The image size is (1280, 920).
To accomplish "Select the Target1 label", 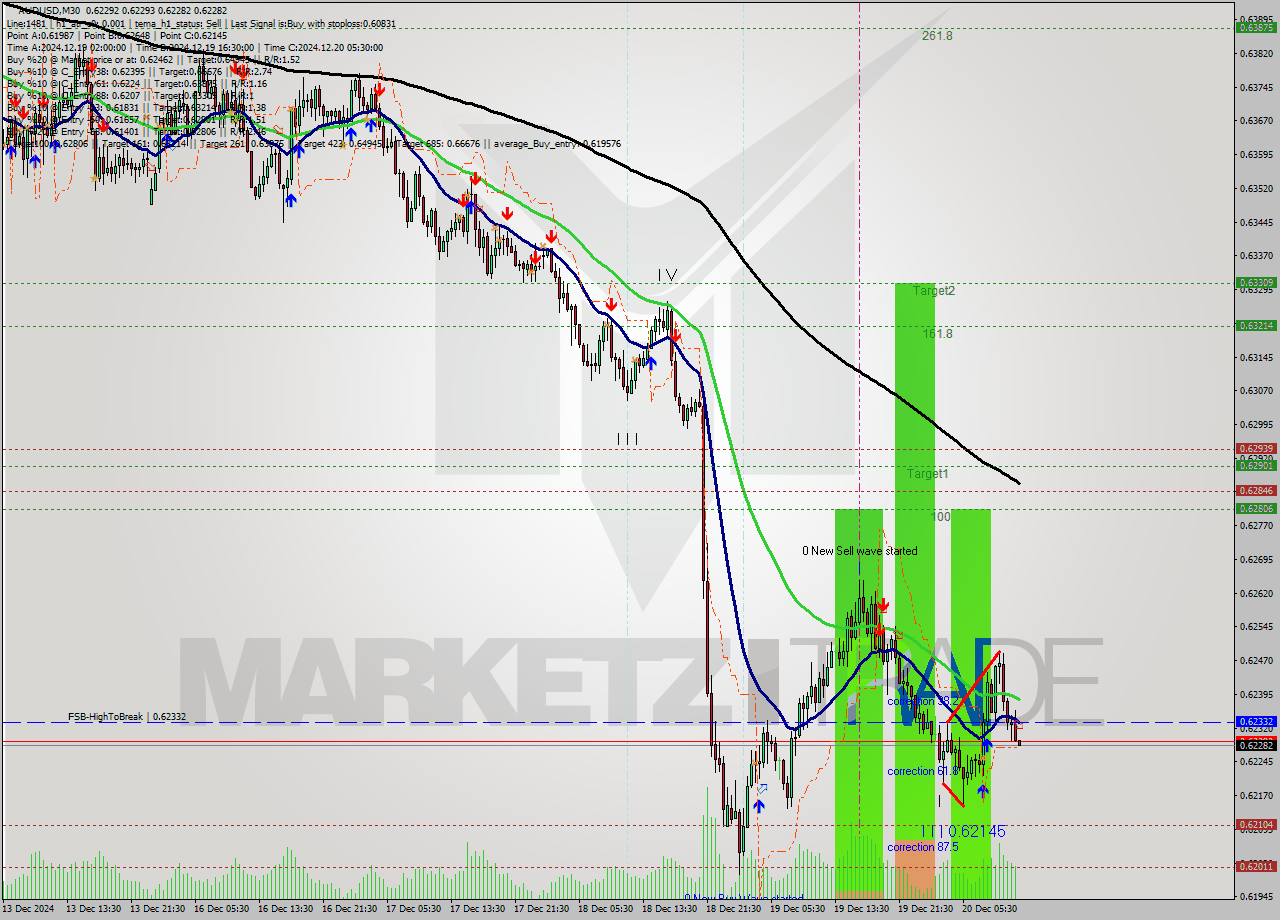I will pyautogui.click(x=927, y=473).
